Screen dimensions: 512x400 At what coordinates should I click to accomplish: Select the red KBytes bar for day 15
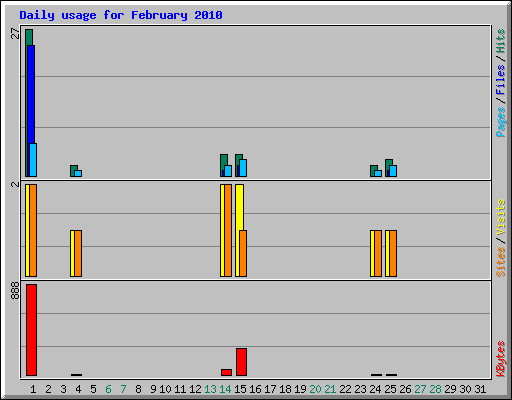[x=241, y=362]
